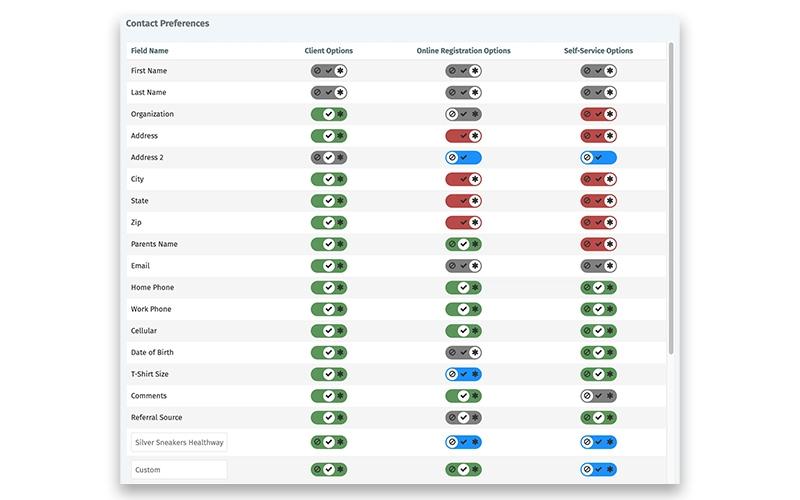Click disabled icon in Last Name Client Options
Screen dimensions: 800x500
pyautogui.click(x=317, y=92)
